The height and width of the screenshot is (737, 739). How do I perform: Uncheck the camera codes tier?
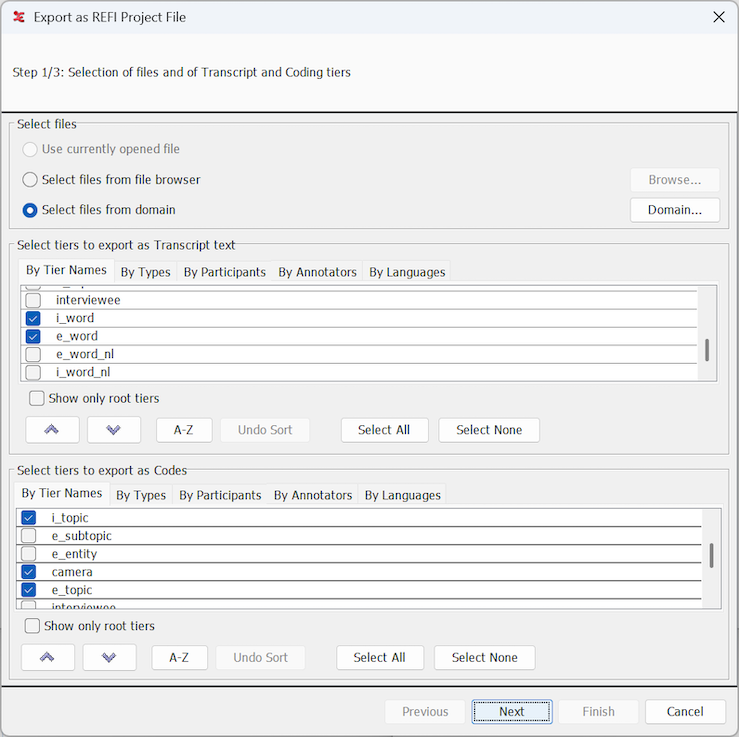29,572
